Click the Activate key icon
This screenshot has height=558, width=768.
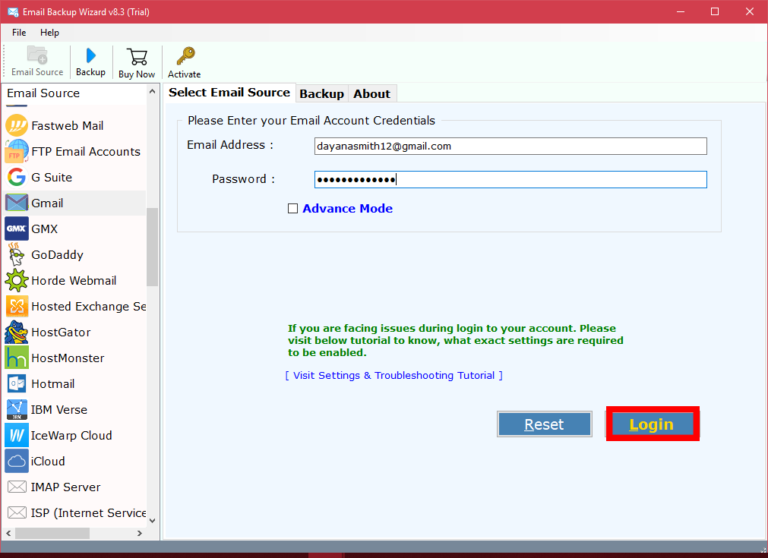click(186, 56)
